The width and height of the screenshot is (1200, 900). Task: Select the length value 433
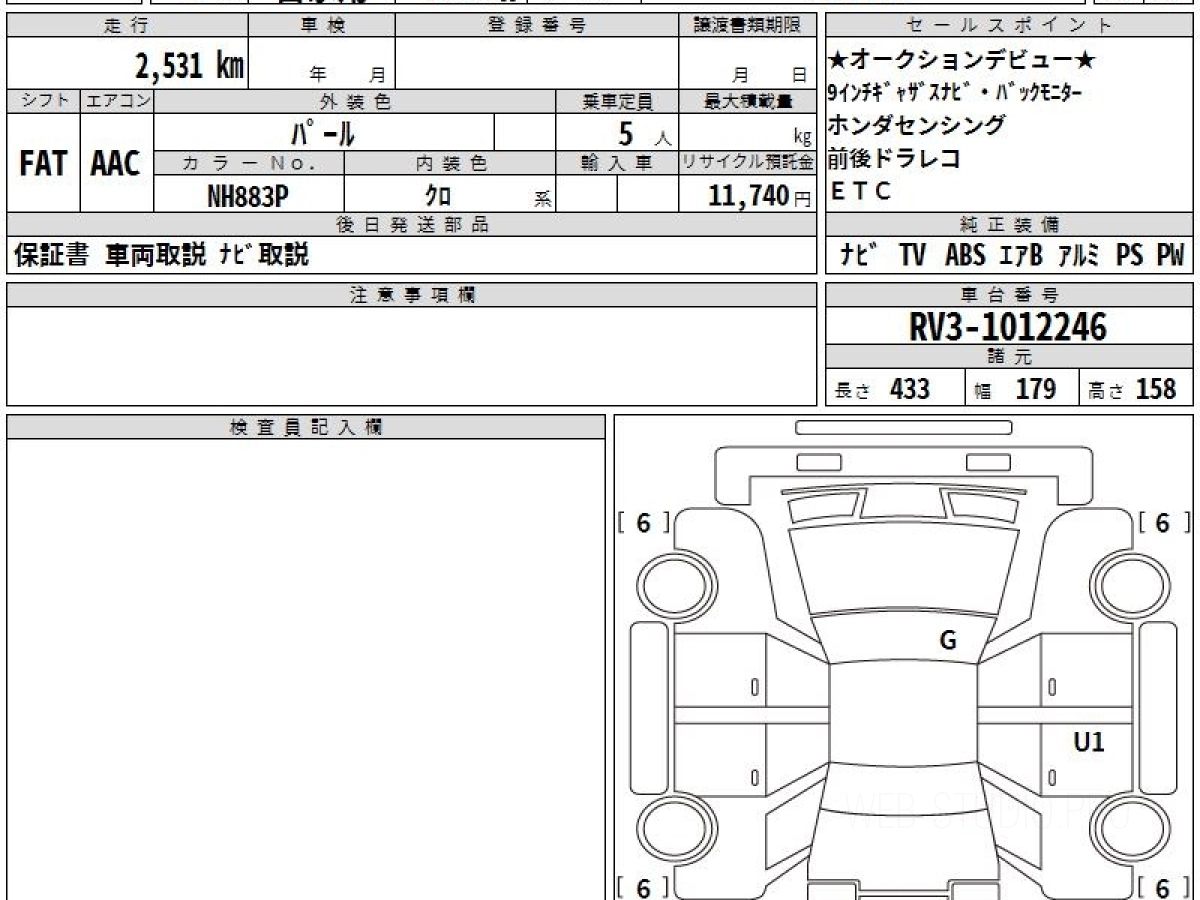910,389
